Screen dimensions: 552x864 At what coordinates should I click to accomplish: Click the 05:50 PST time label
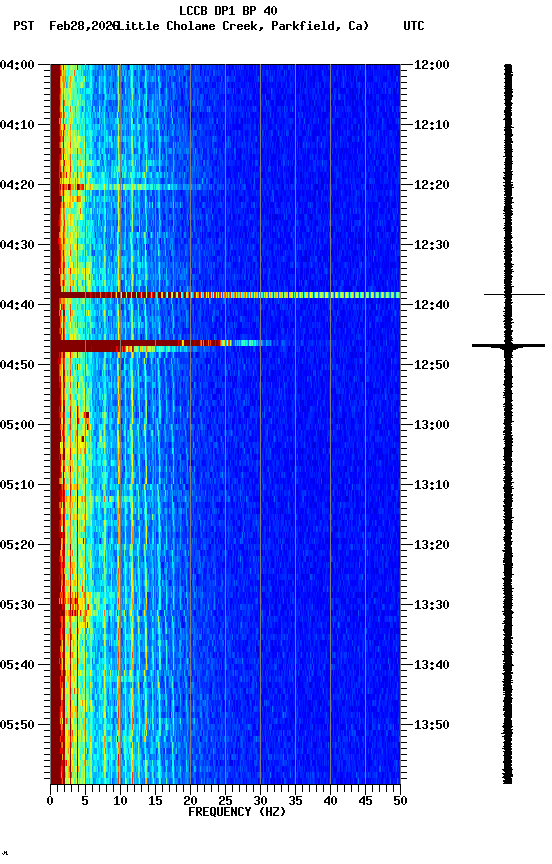click(x=17, y=725)
